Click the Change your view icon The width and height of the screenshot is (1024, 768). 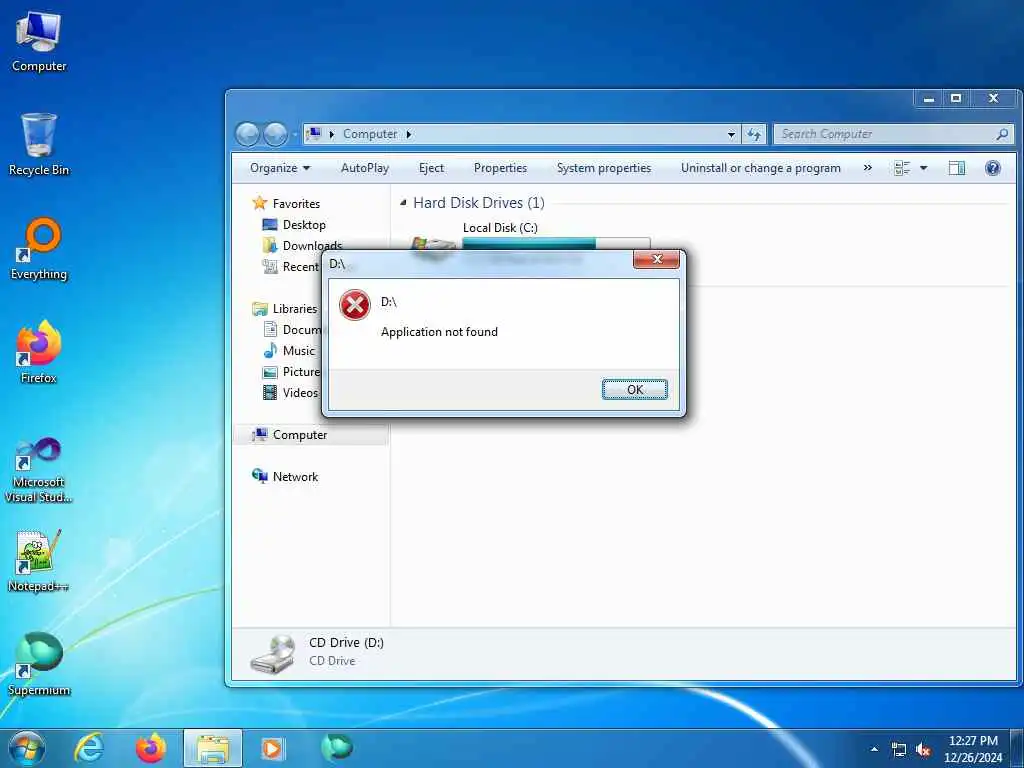coord(902,168)
